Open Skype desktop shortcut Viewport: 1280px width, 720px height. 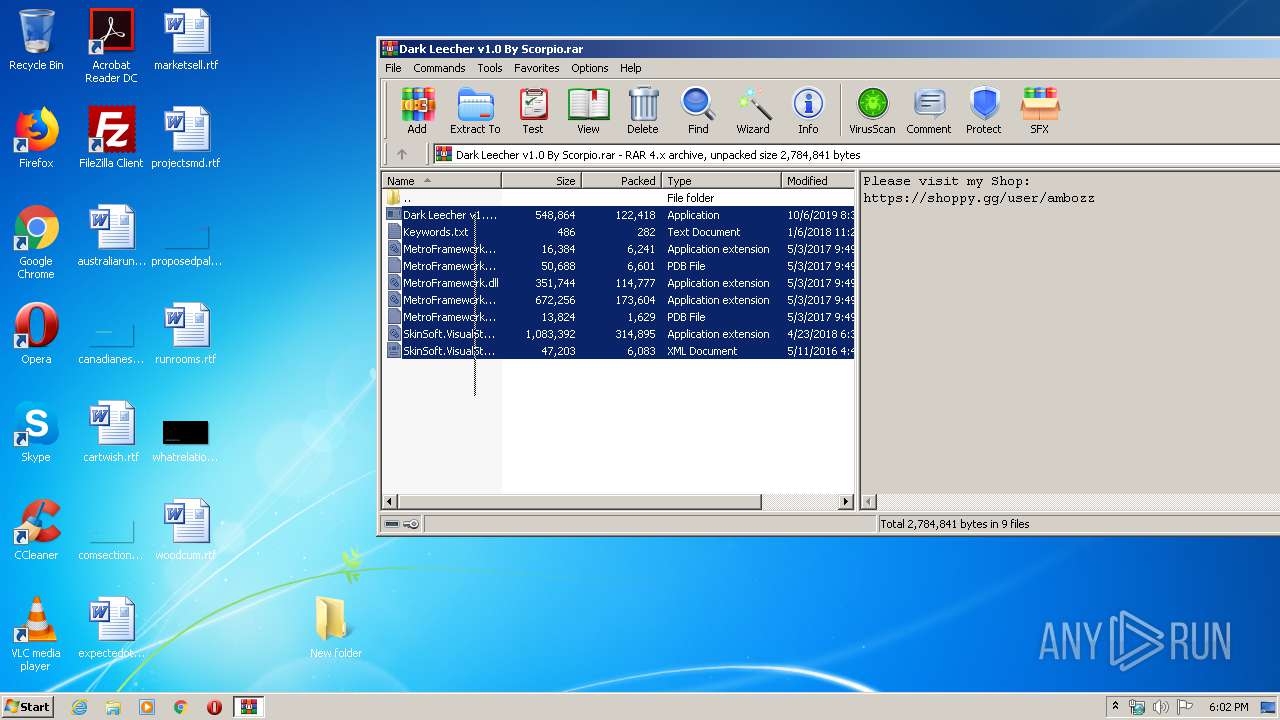(x=36, y=432)
